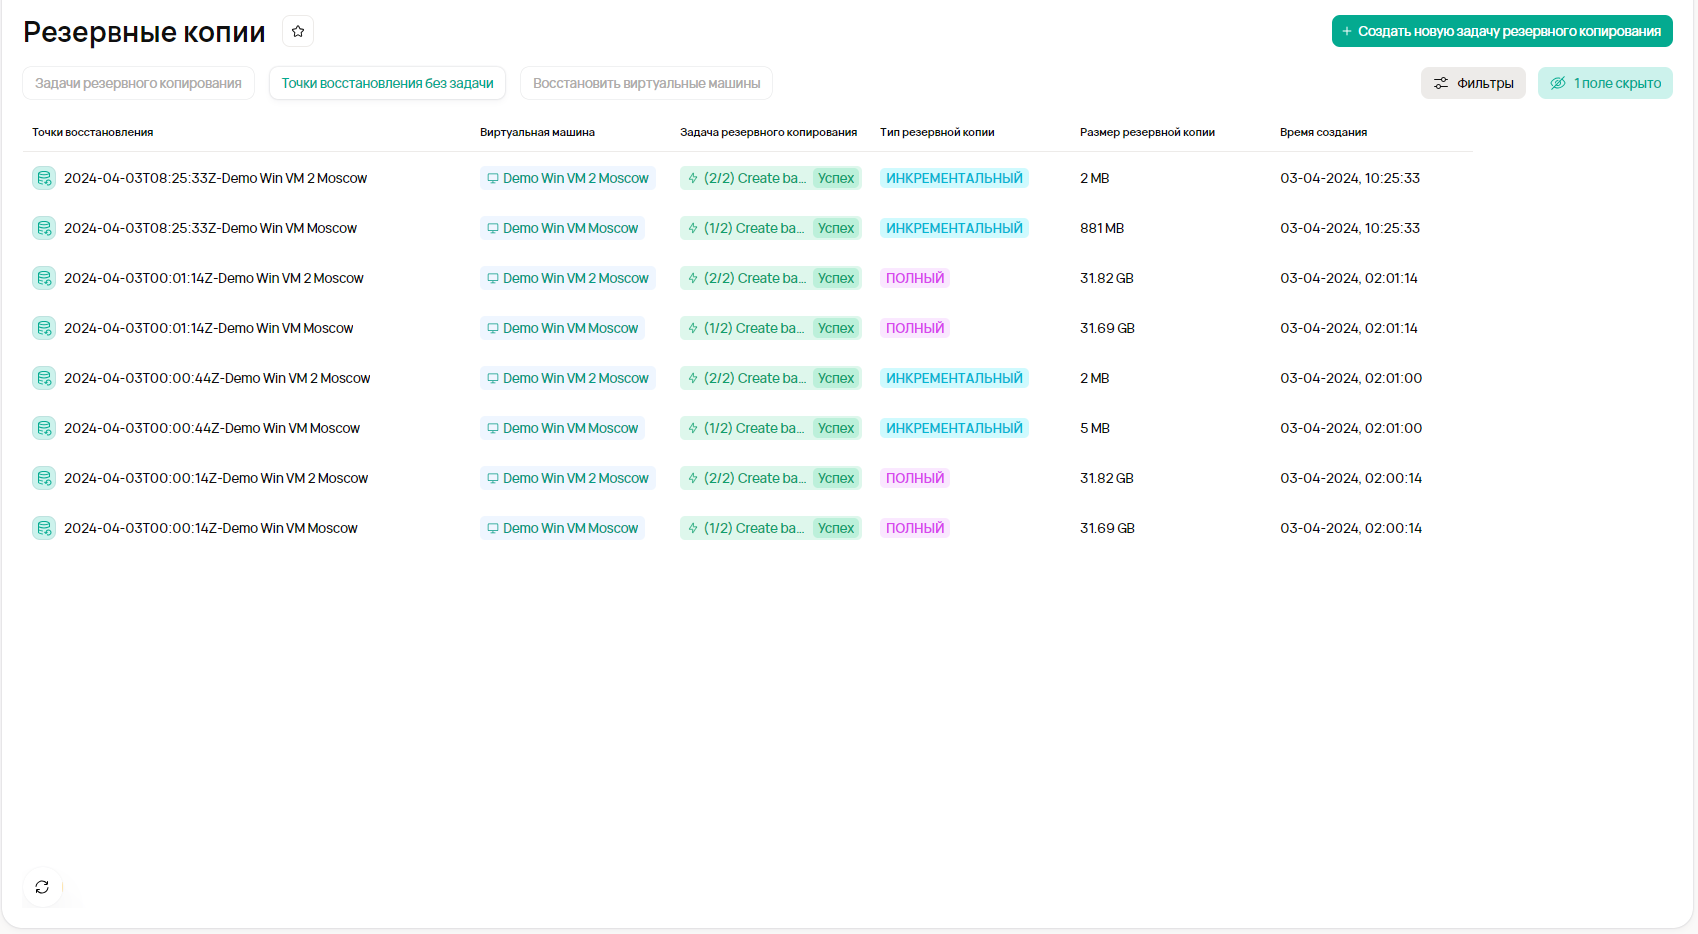
Task: Click the favorite star icon beside the title
Action: [298, 32]
